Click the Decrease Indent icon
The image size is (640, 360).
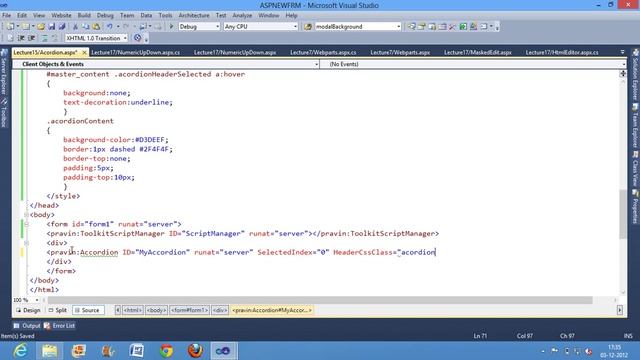(21, 38)
